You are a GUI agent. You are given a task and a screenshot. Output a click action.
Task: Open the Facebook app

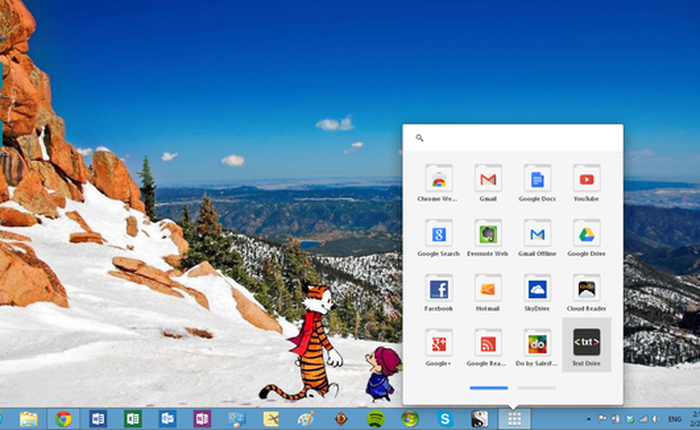click(x=438, y=293)
